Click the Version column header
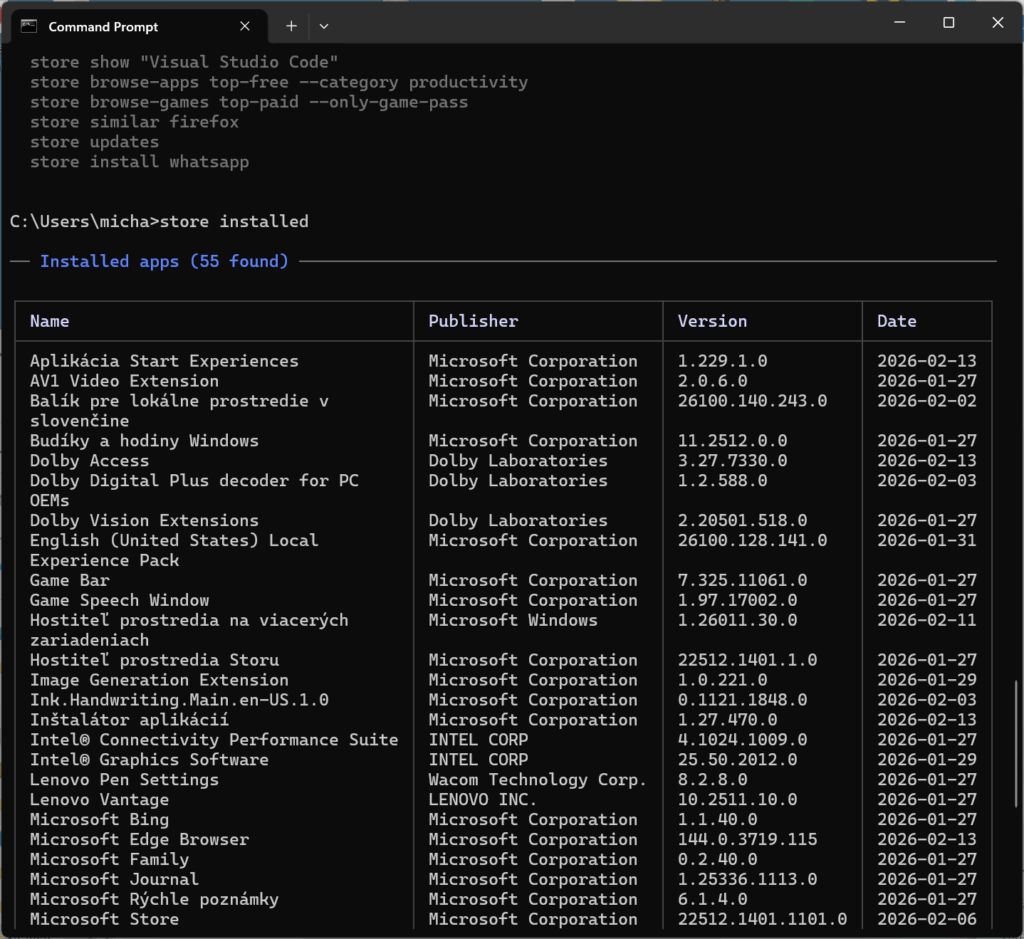 point(712,320)
